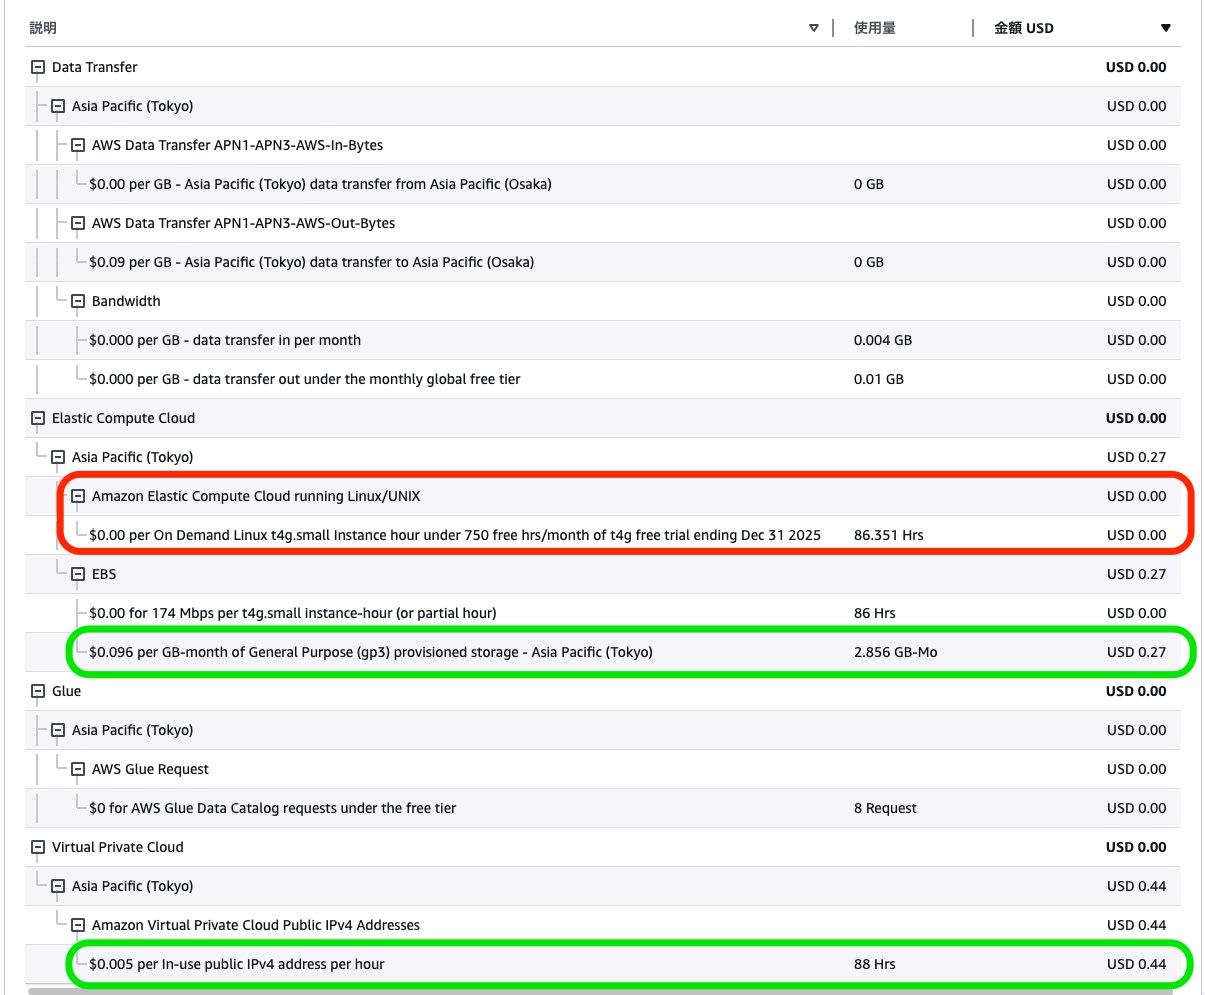Select the EBS label
Viewport: 1205px width, 995px height.
(104, 574)
